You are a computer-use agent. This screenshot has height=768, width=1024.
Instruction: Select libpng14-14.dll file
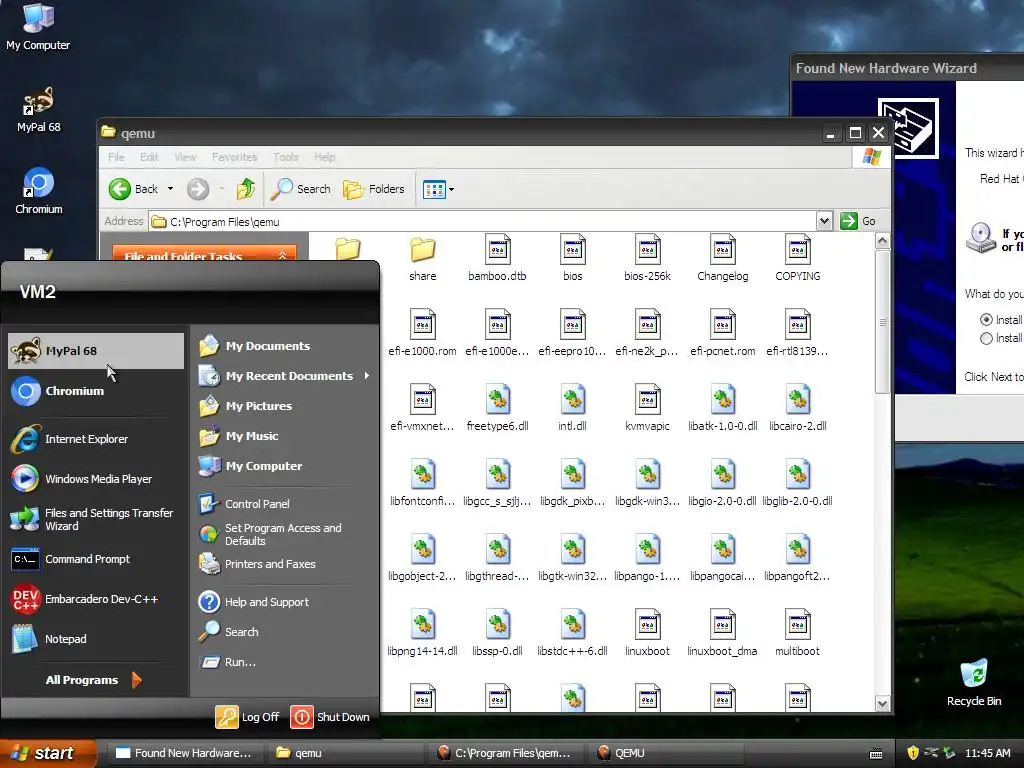coord(423,633)
